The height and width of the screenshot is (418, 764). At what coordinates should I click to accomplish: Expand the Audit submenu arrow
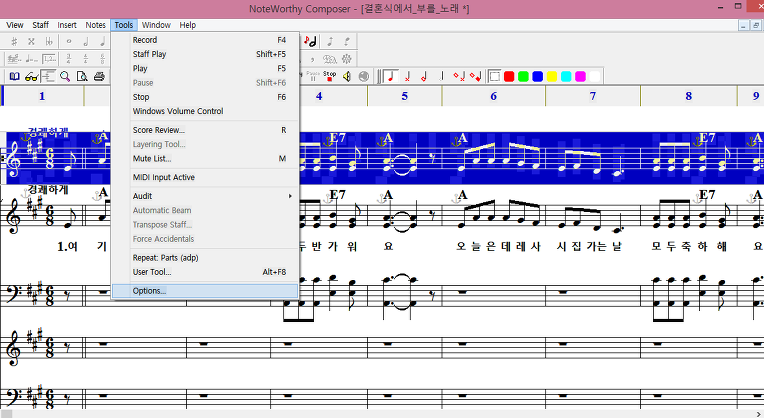290,196
